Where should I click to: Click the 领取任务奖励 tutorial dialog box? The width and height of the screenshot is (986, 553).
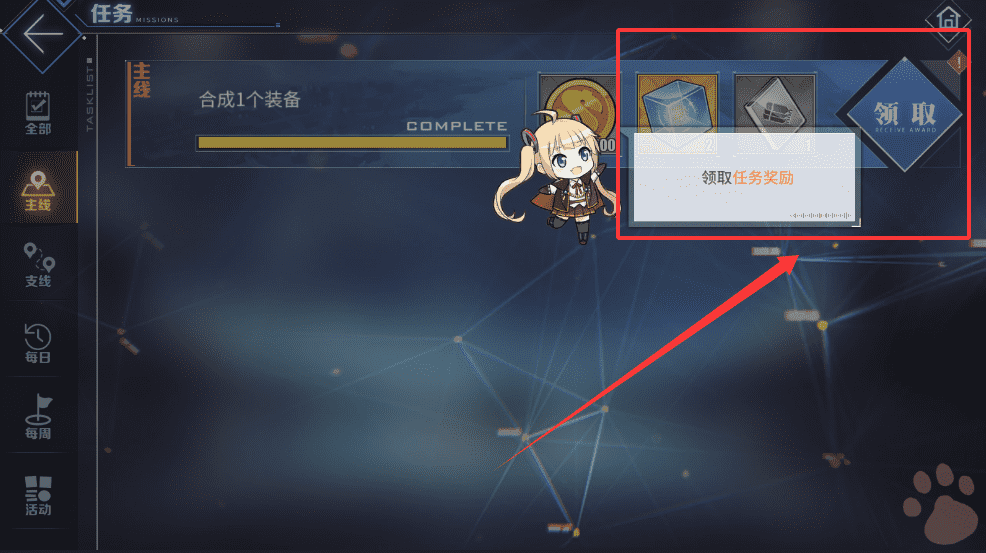pos(746,177)
